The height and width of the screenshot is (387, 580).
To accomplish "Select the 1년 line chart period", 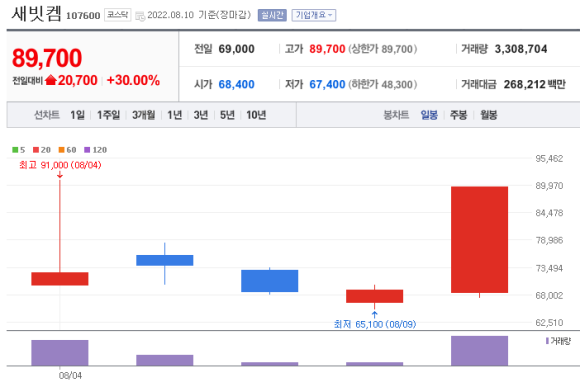I will [175, 115].
